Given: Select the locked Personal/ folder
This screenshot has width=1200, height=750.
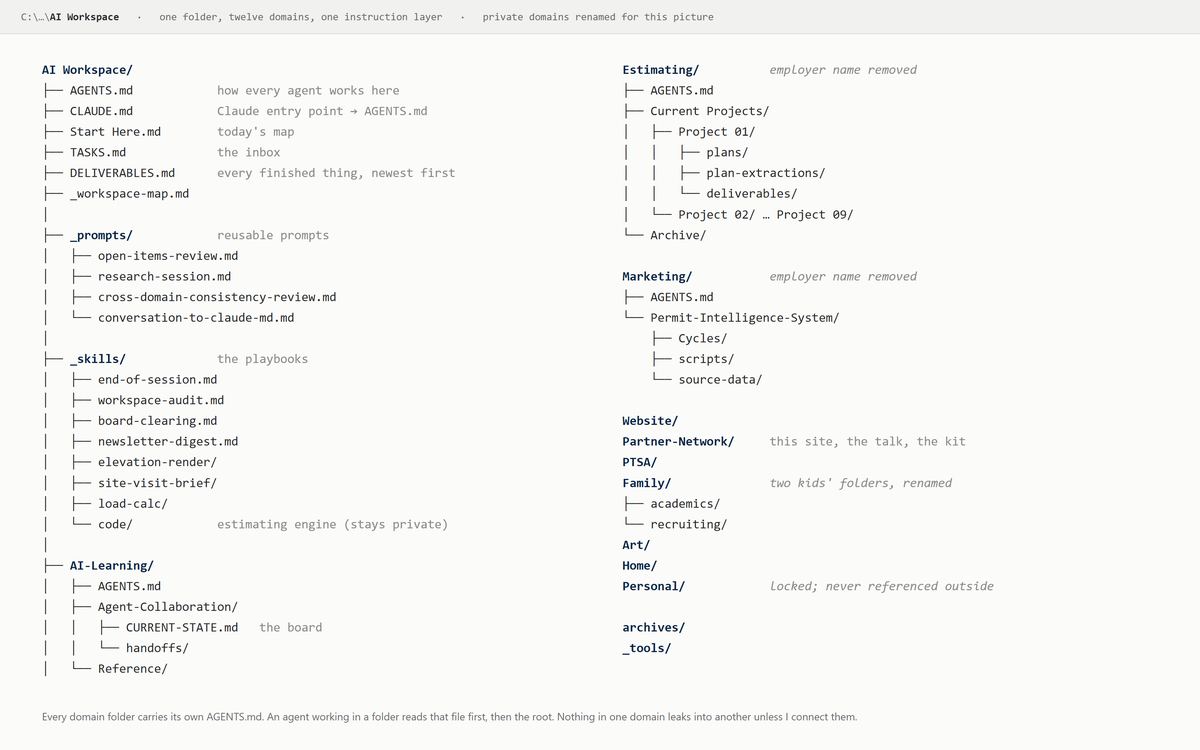Looking at the screenshot, I should [x=654, y=586].
